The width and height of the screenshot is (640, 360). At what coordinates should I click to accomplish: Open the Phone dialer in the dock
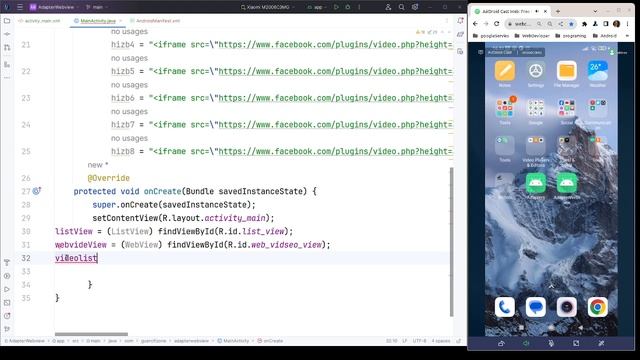pos(504,307)
